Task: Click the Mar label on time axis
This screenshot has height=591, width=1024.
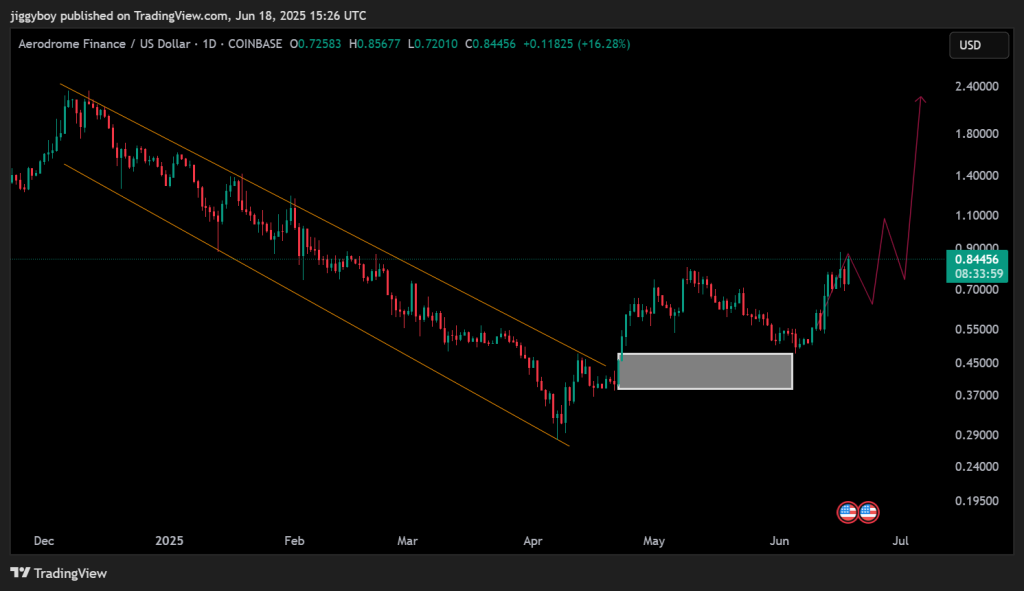Action: click(408, 541)
